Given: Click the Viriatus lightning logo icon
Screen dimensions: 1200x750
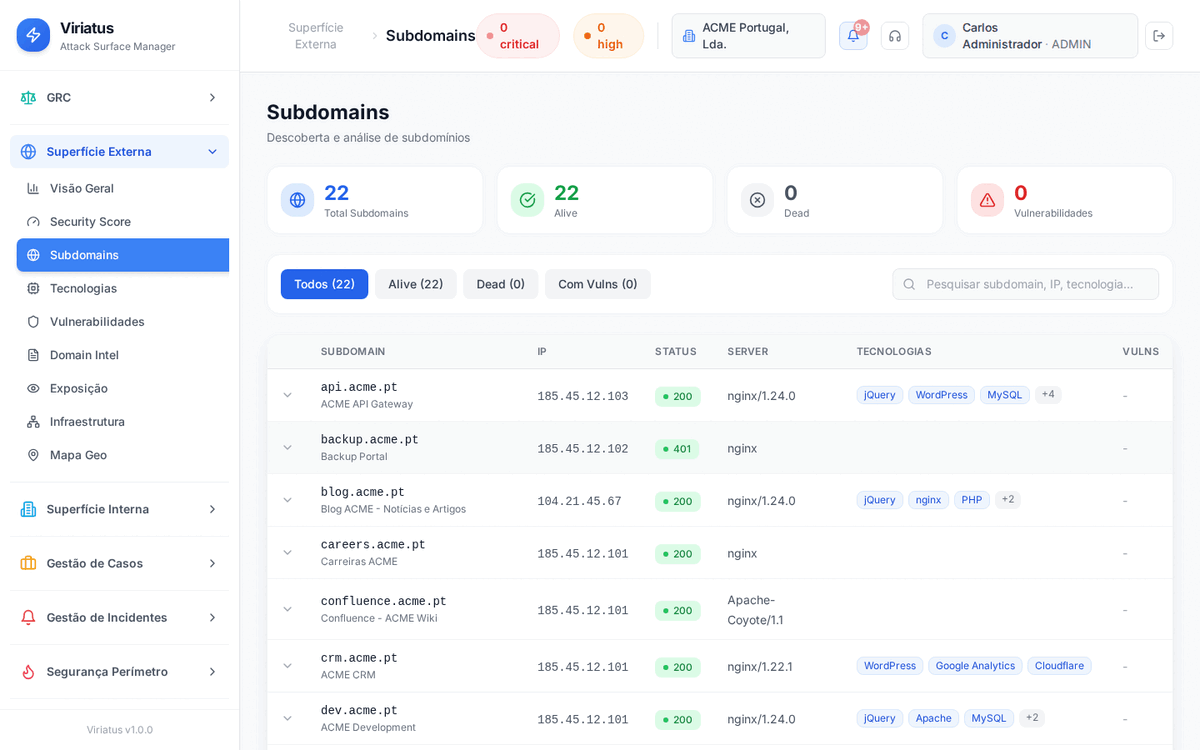Looking at the screenshot, I should (x=33, y=35).
